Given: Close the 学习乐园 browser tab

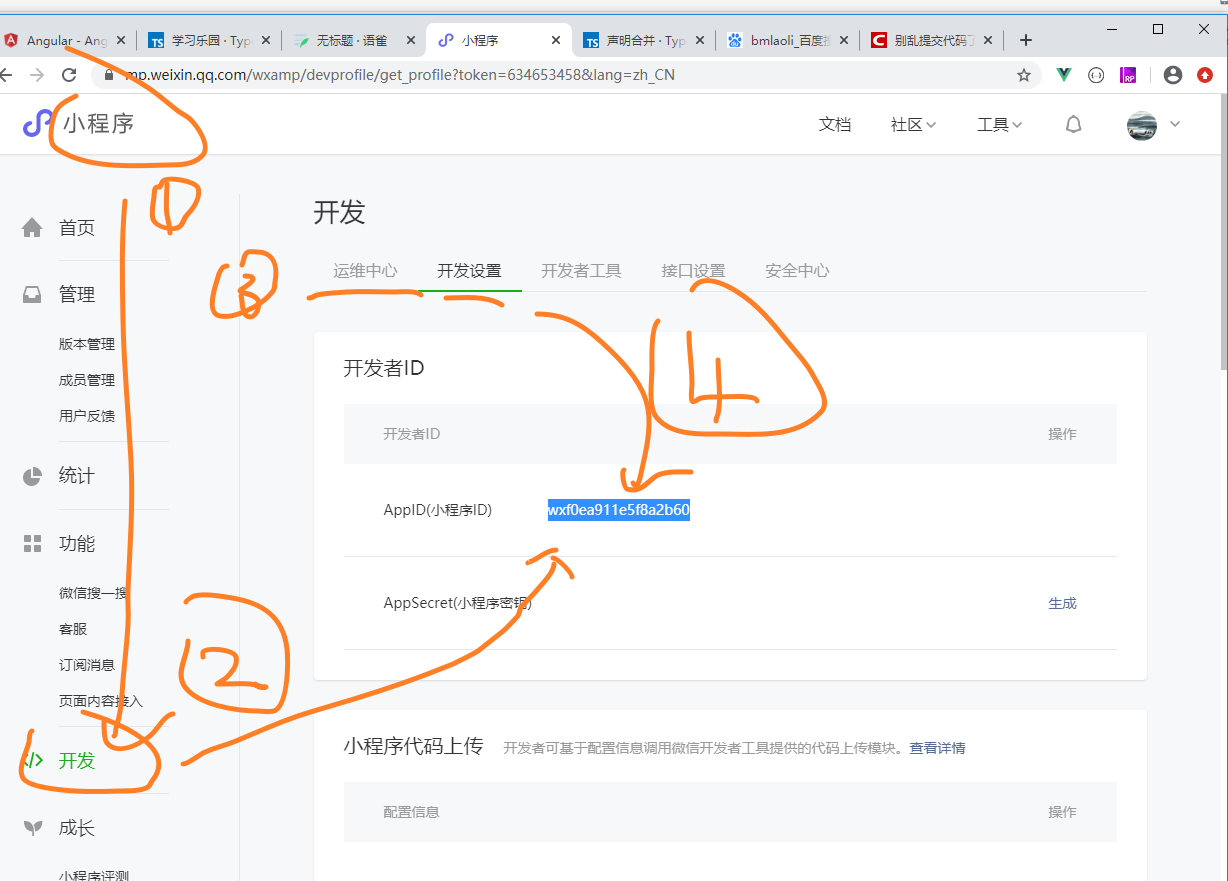Looking at the screenshot, I should (x=265, y=40).
